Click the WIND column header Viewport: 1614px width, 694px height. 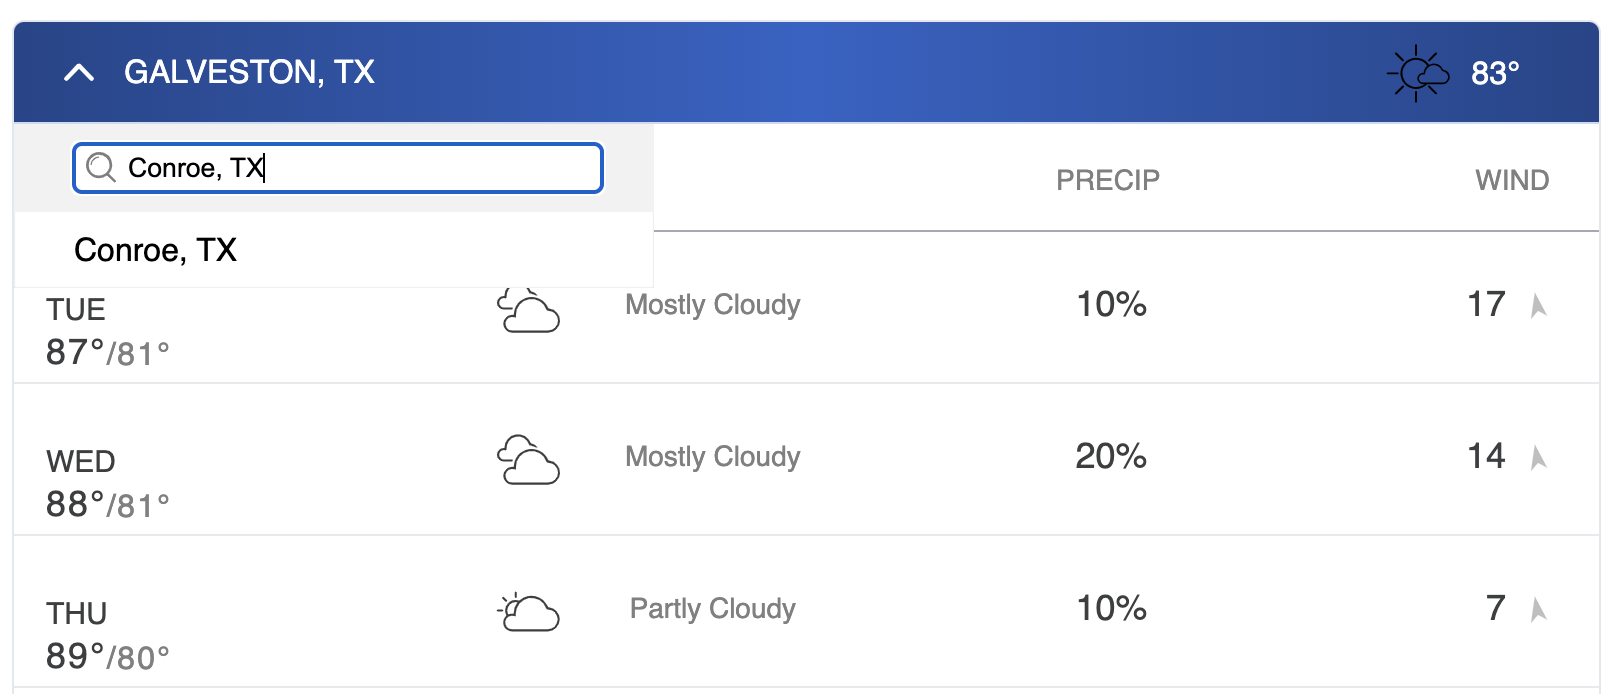(1512, 180)
